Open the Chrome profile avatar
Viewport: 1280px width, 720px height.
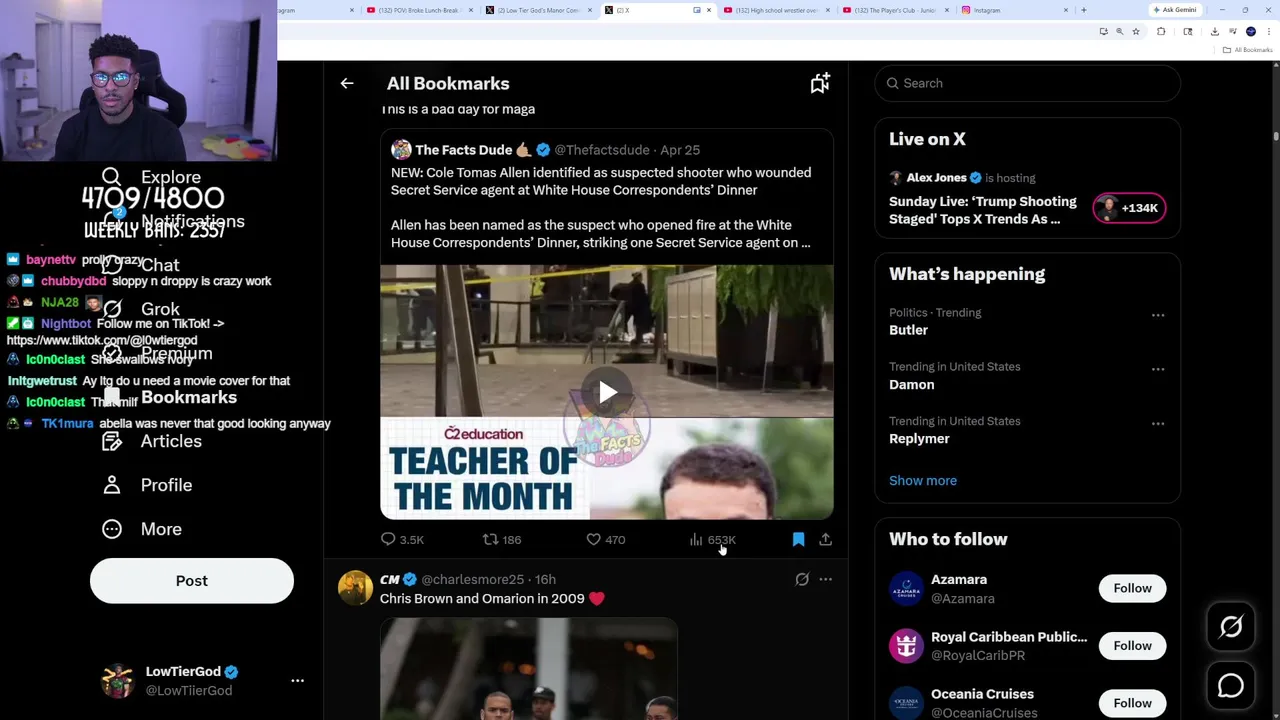tap(1251, 32)
